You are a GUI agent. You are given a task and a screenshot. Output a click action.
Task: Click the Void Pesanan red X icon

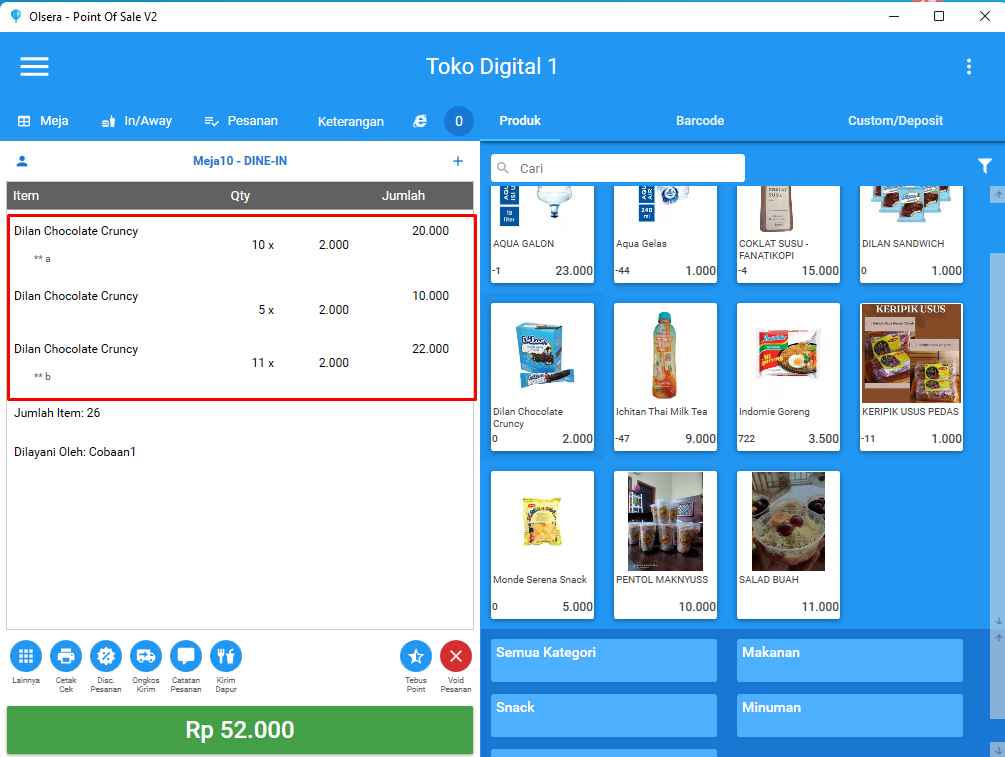[x=456, y=656]
